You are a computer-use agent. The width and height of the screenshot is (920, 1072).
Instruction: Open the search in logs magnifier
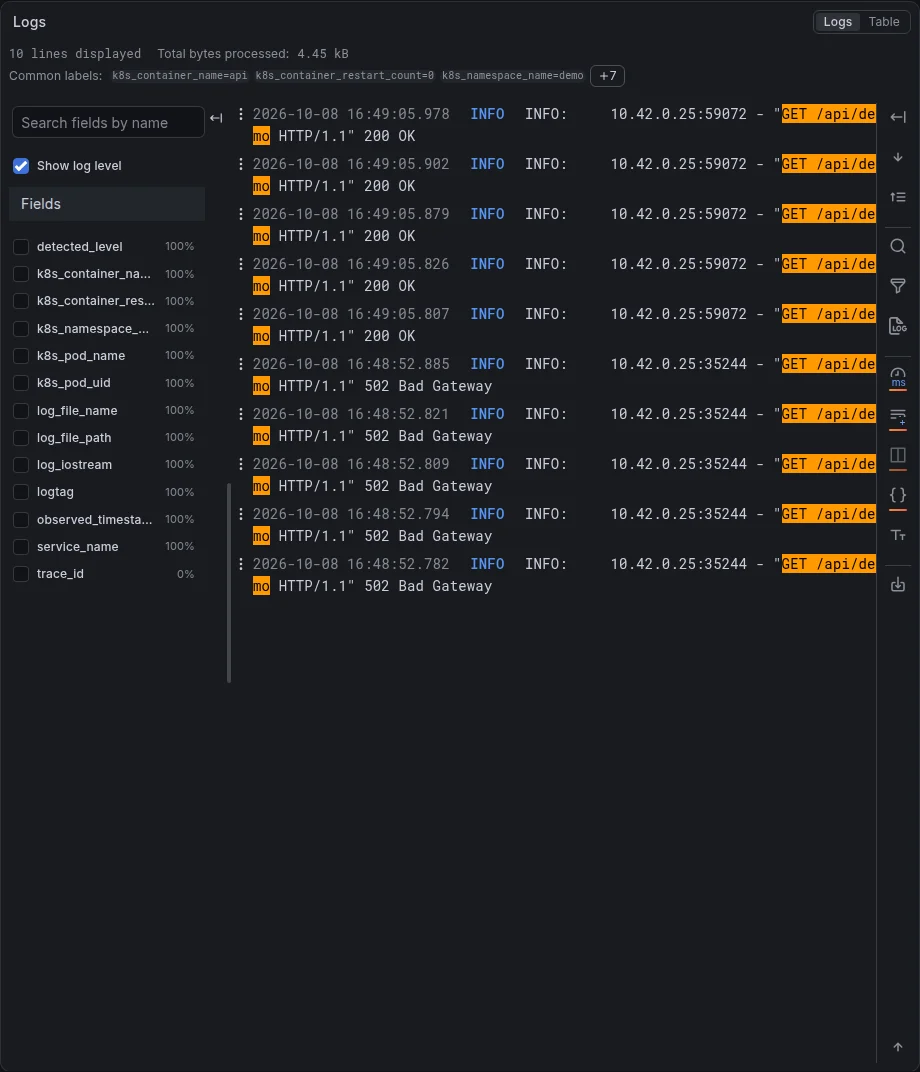(897, 246)
